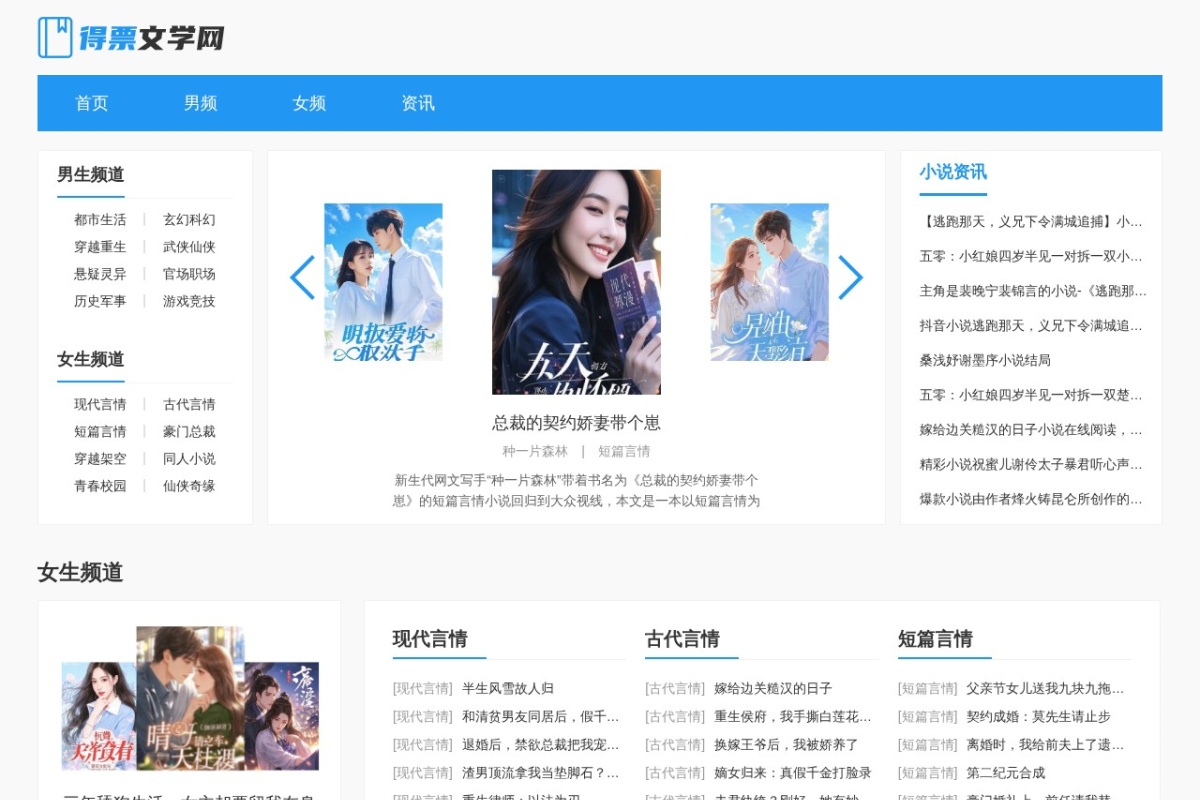
Task: Select 穿越架空 category
Action: [100, 458]
